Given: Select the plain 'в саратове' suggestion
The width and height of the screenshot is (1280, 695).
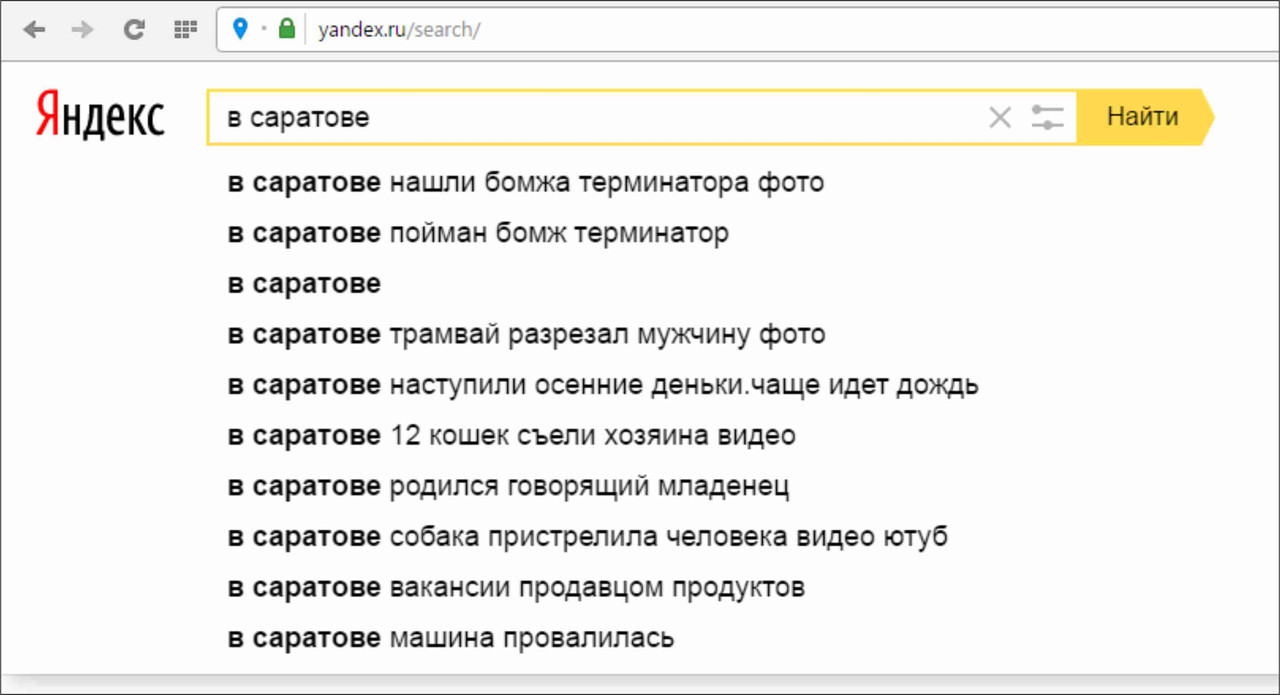Looking at the screenshot, I should (304, 284).
